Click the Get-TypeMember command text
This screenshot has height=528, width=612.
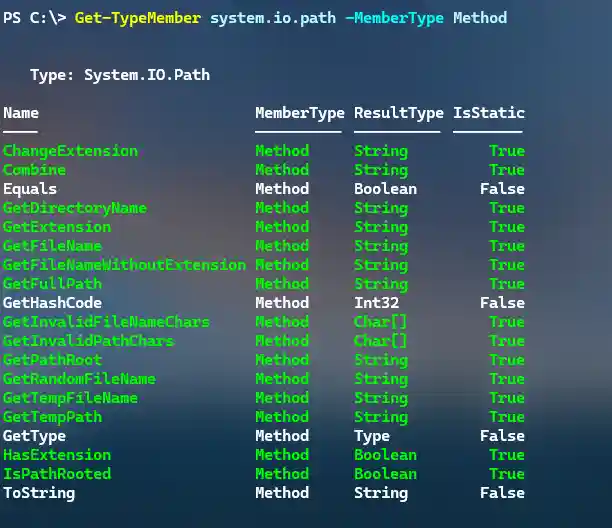138,18
